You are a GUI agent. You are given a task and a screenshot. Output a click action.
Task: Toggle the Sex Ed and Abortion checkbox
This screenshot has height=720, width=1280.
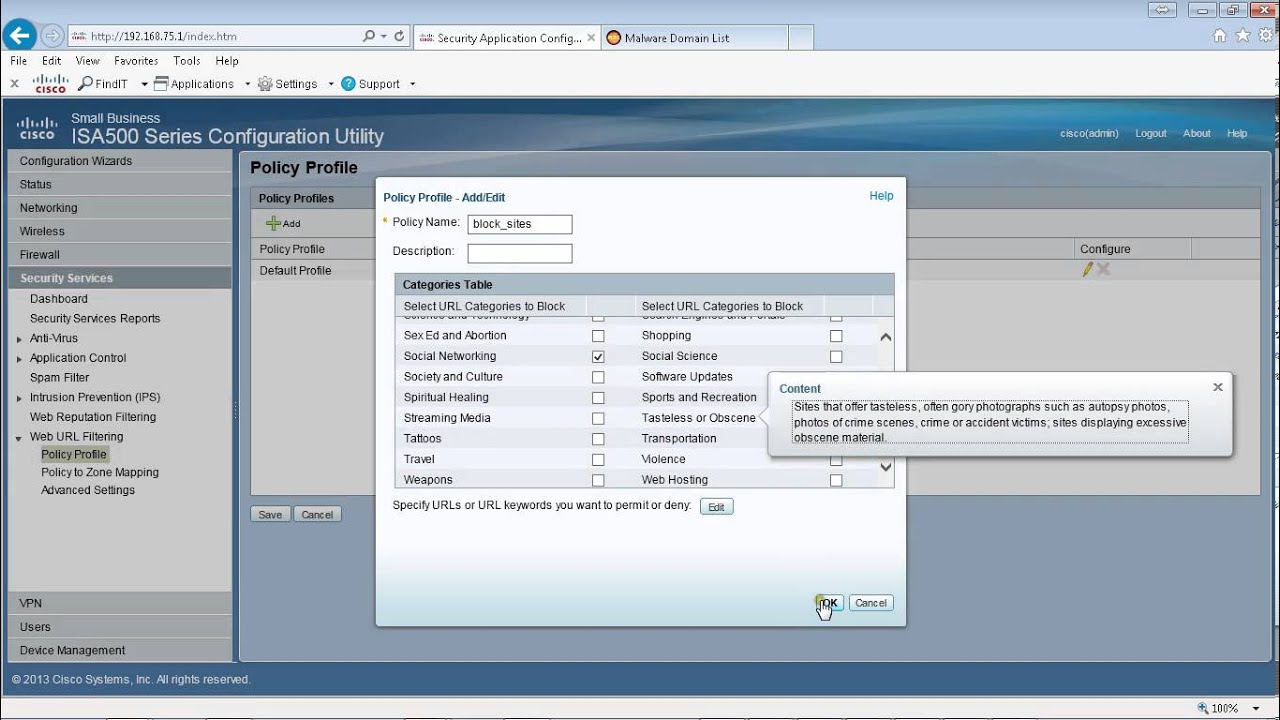pyautogui.click(x=598, y=336)
